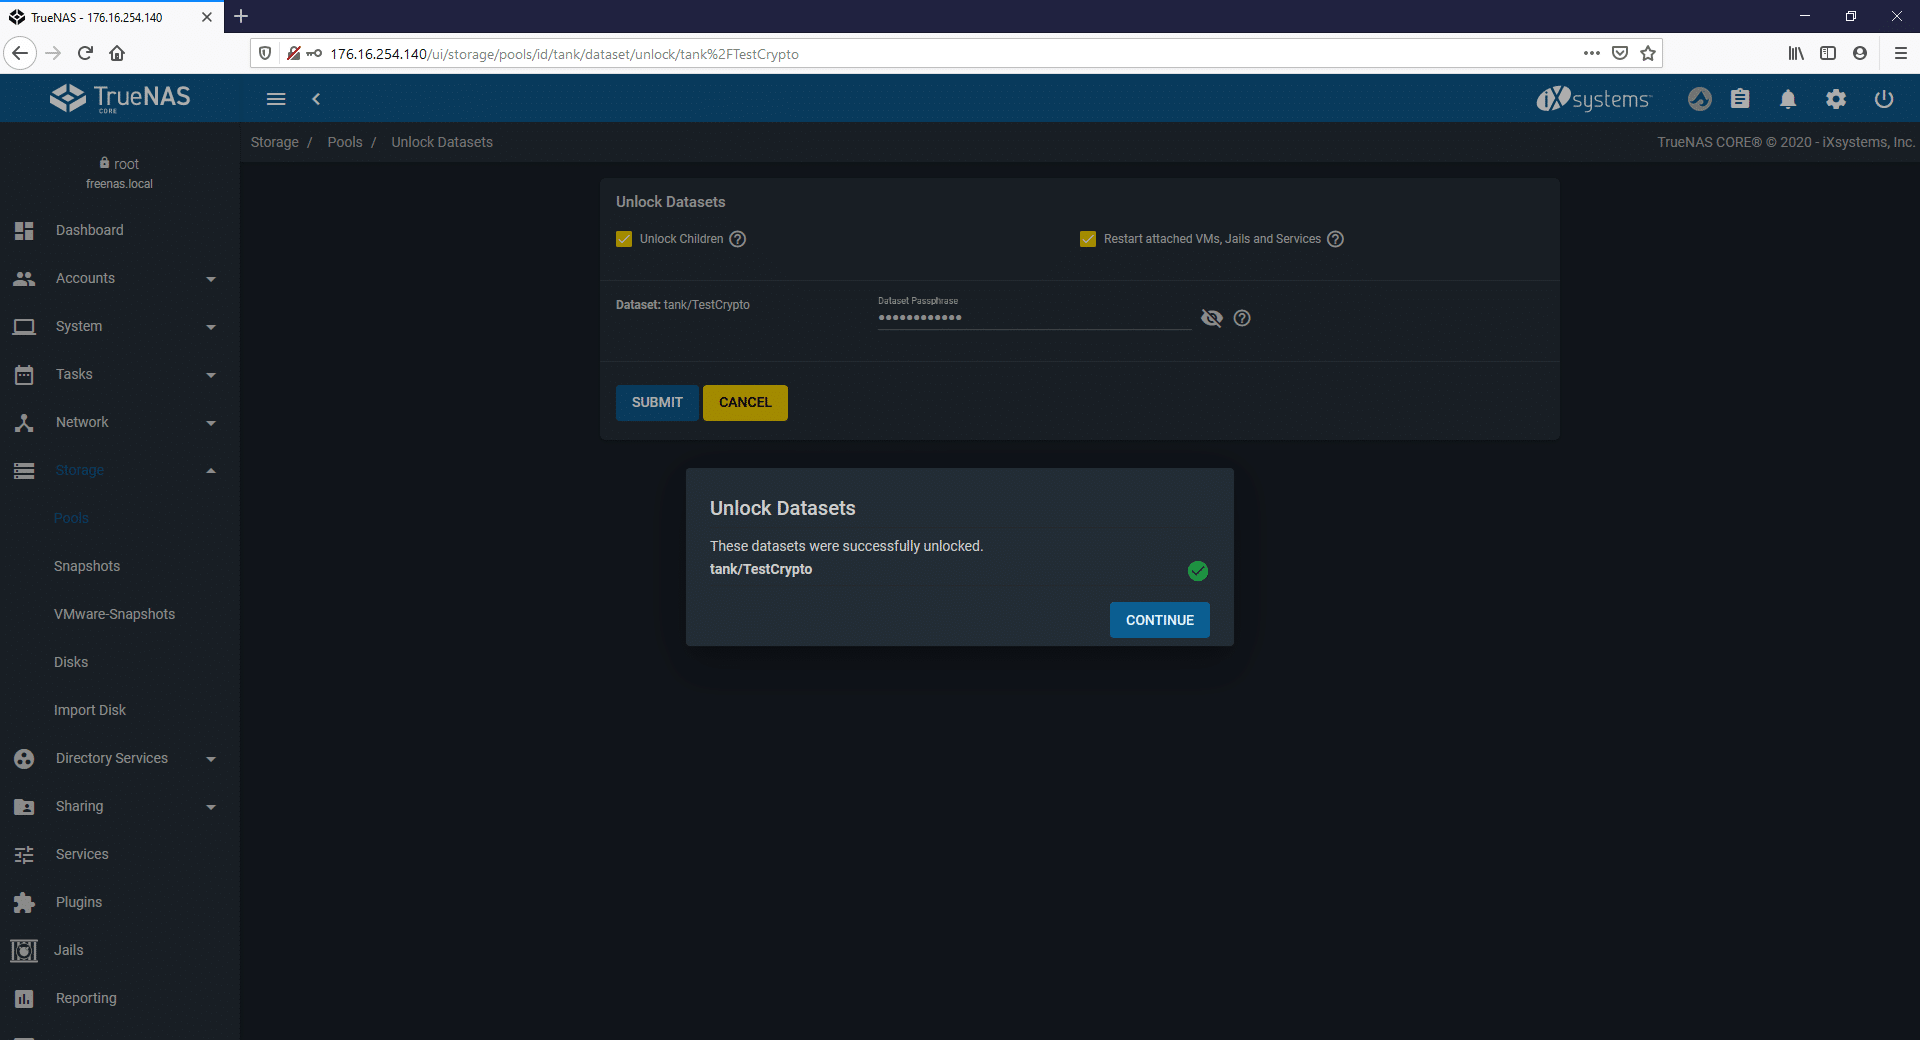The height and width of the screenshot is (1040, 1920).
Task: Open Import Disk under Storage
Action: [x=90, y=710]
